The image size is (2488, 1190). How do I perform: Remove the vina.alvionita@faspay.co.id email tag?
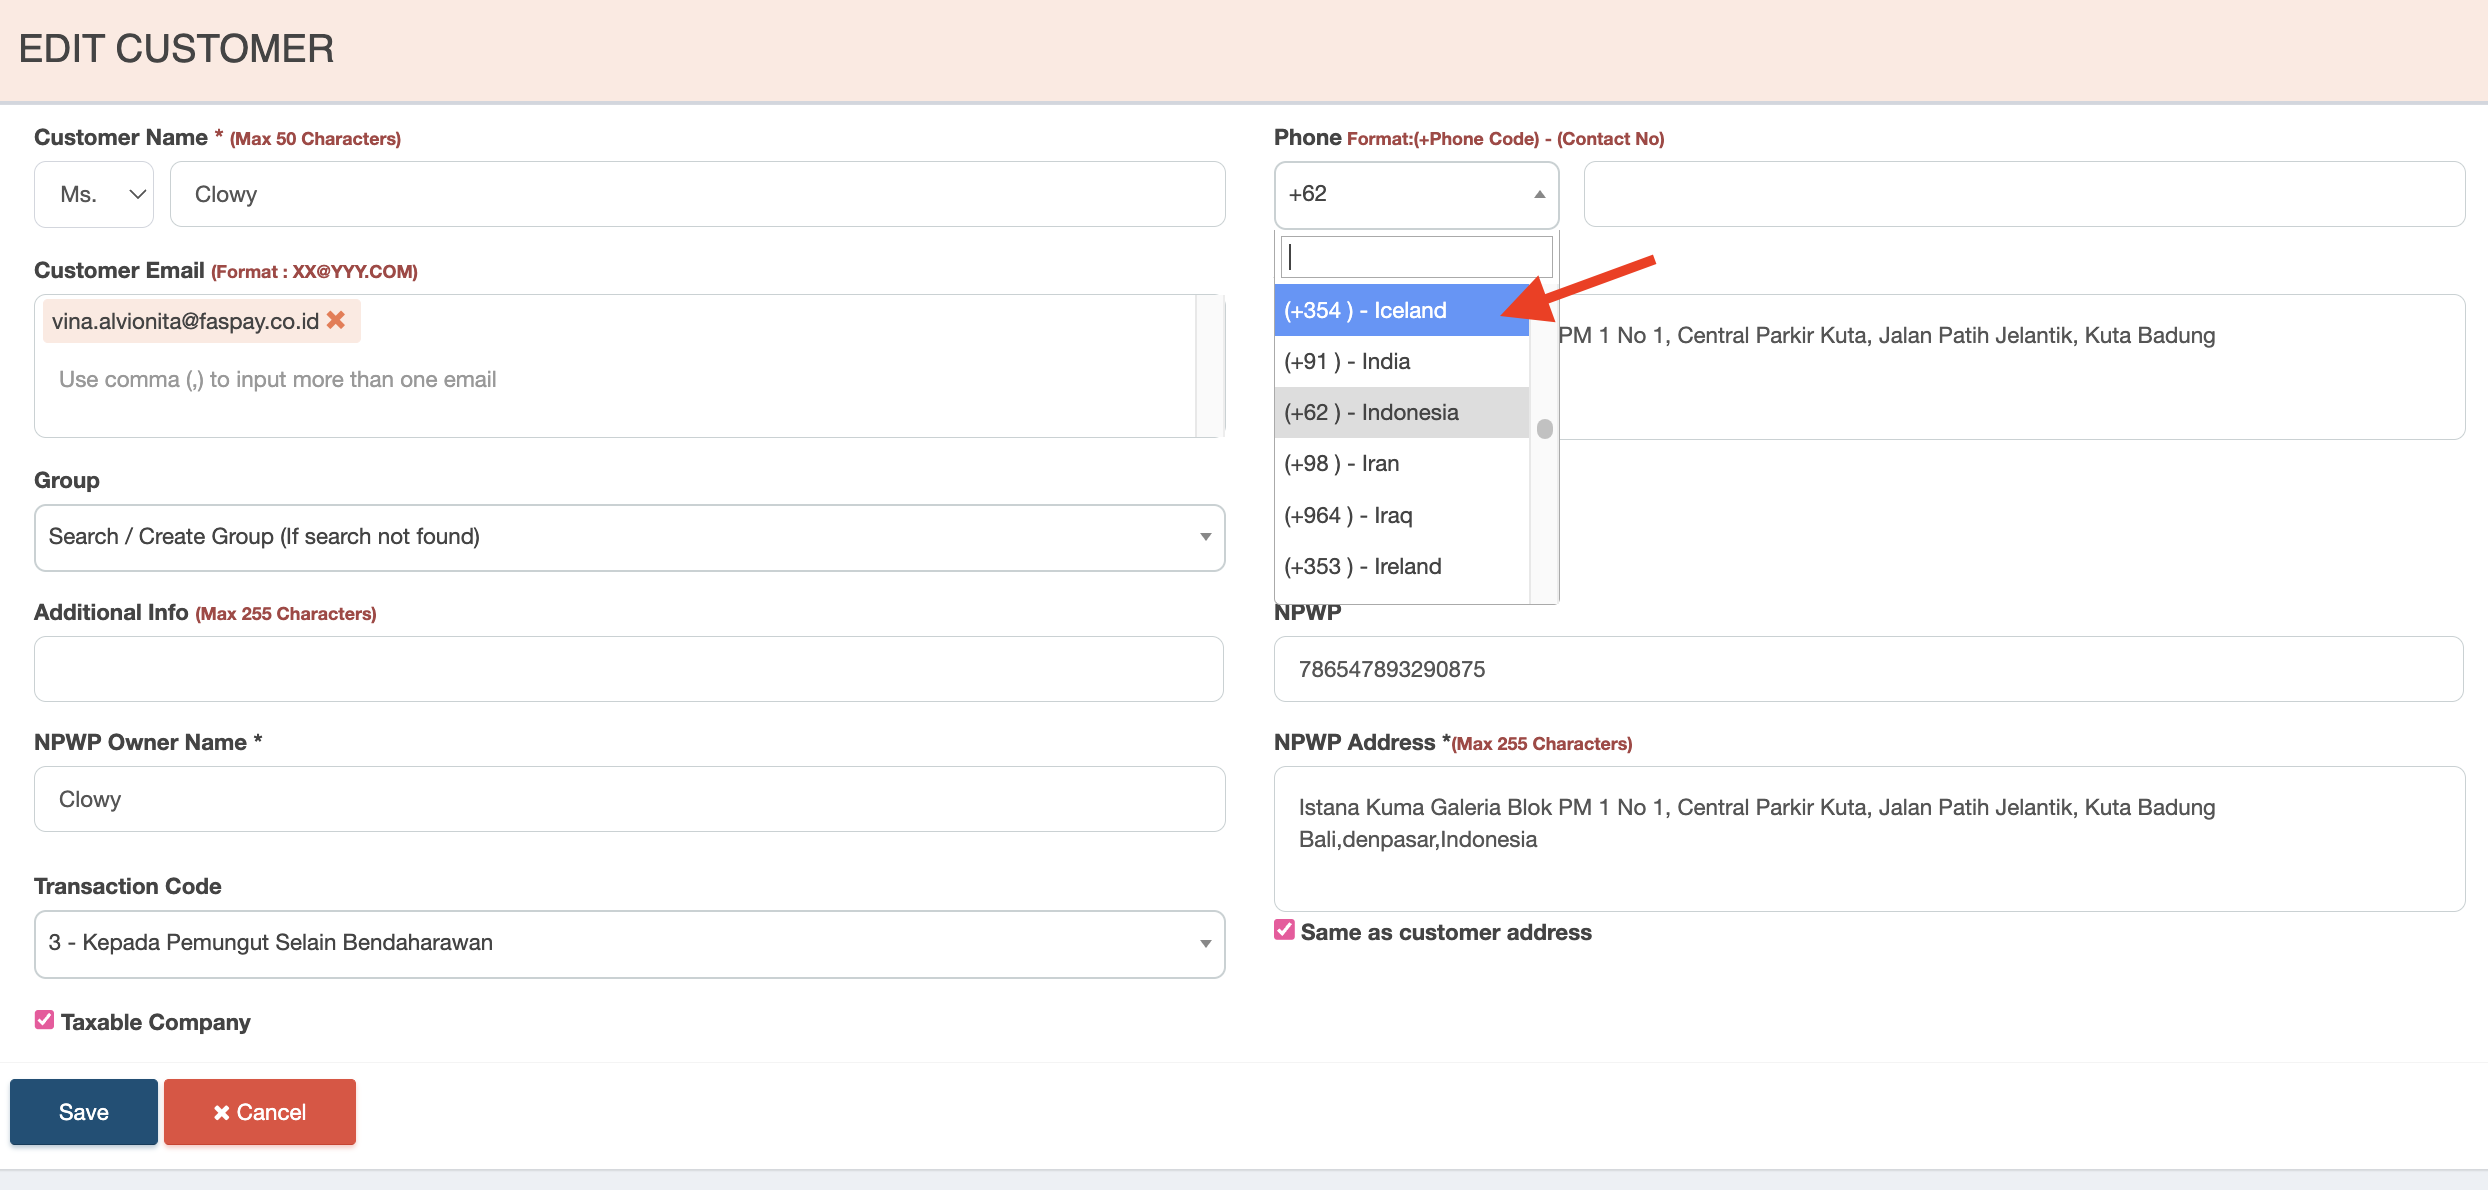(x=336, y=320)
